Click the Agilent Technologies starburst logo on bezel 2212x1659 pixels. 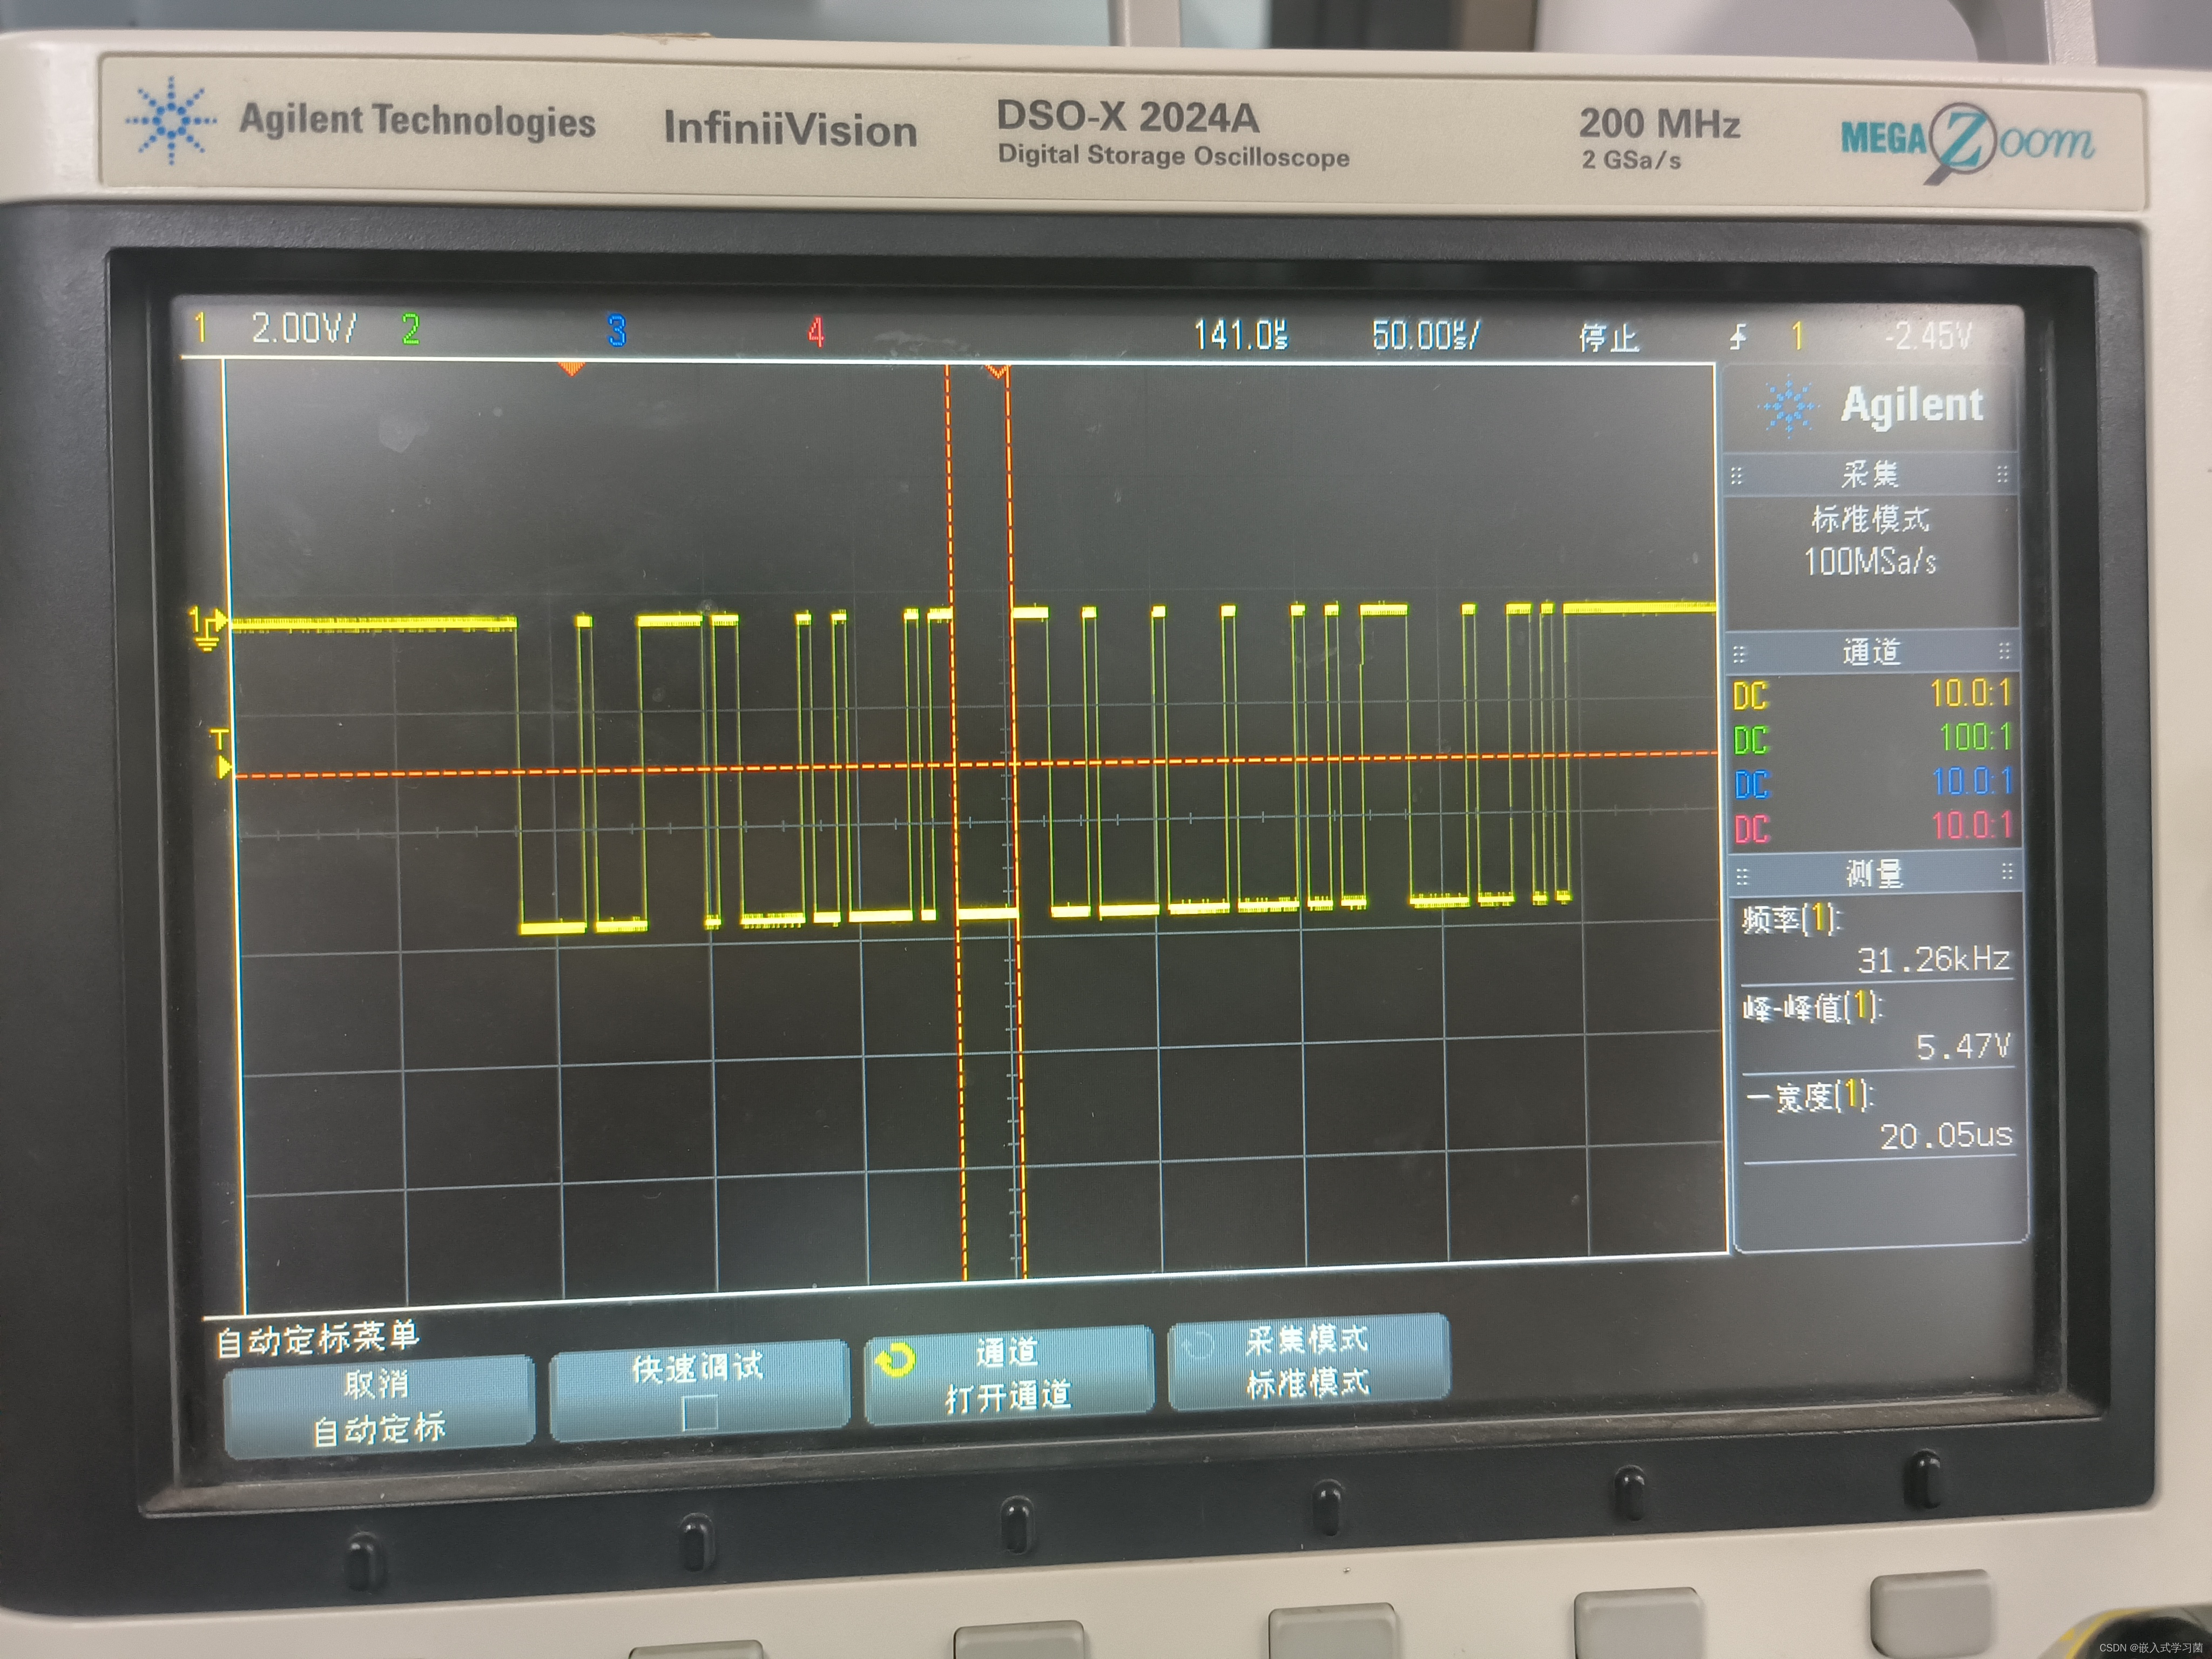tap(171, 120)
